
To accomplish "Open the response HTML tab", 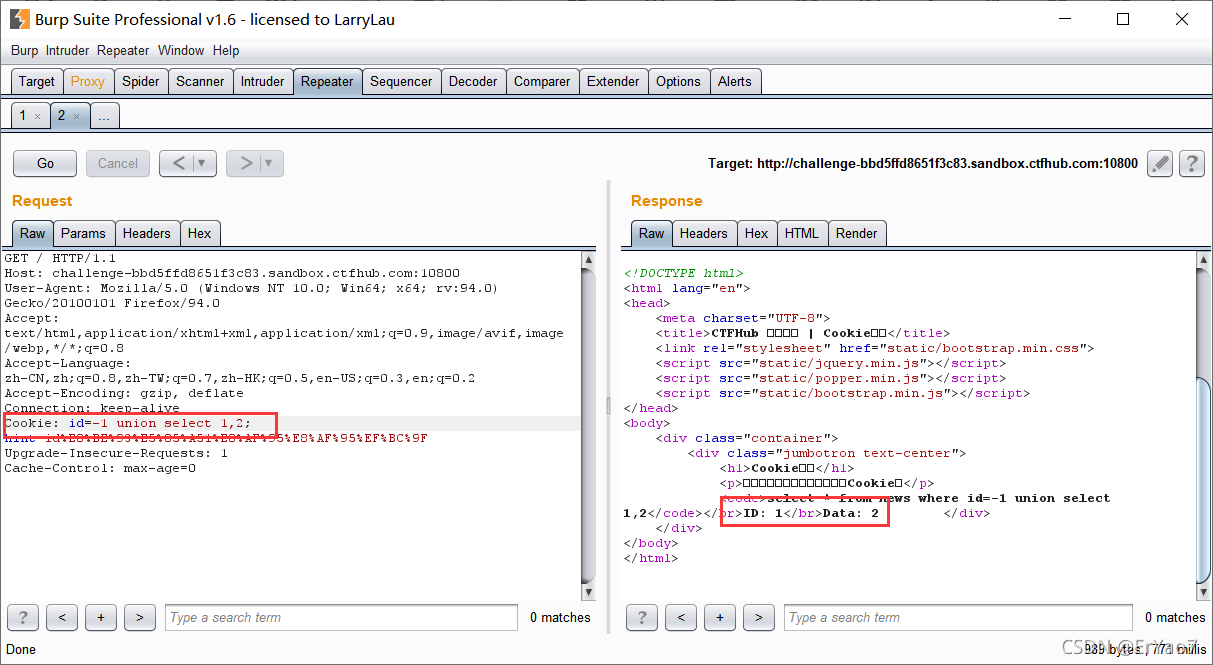I will click(x=802, y=233).
